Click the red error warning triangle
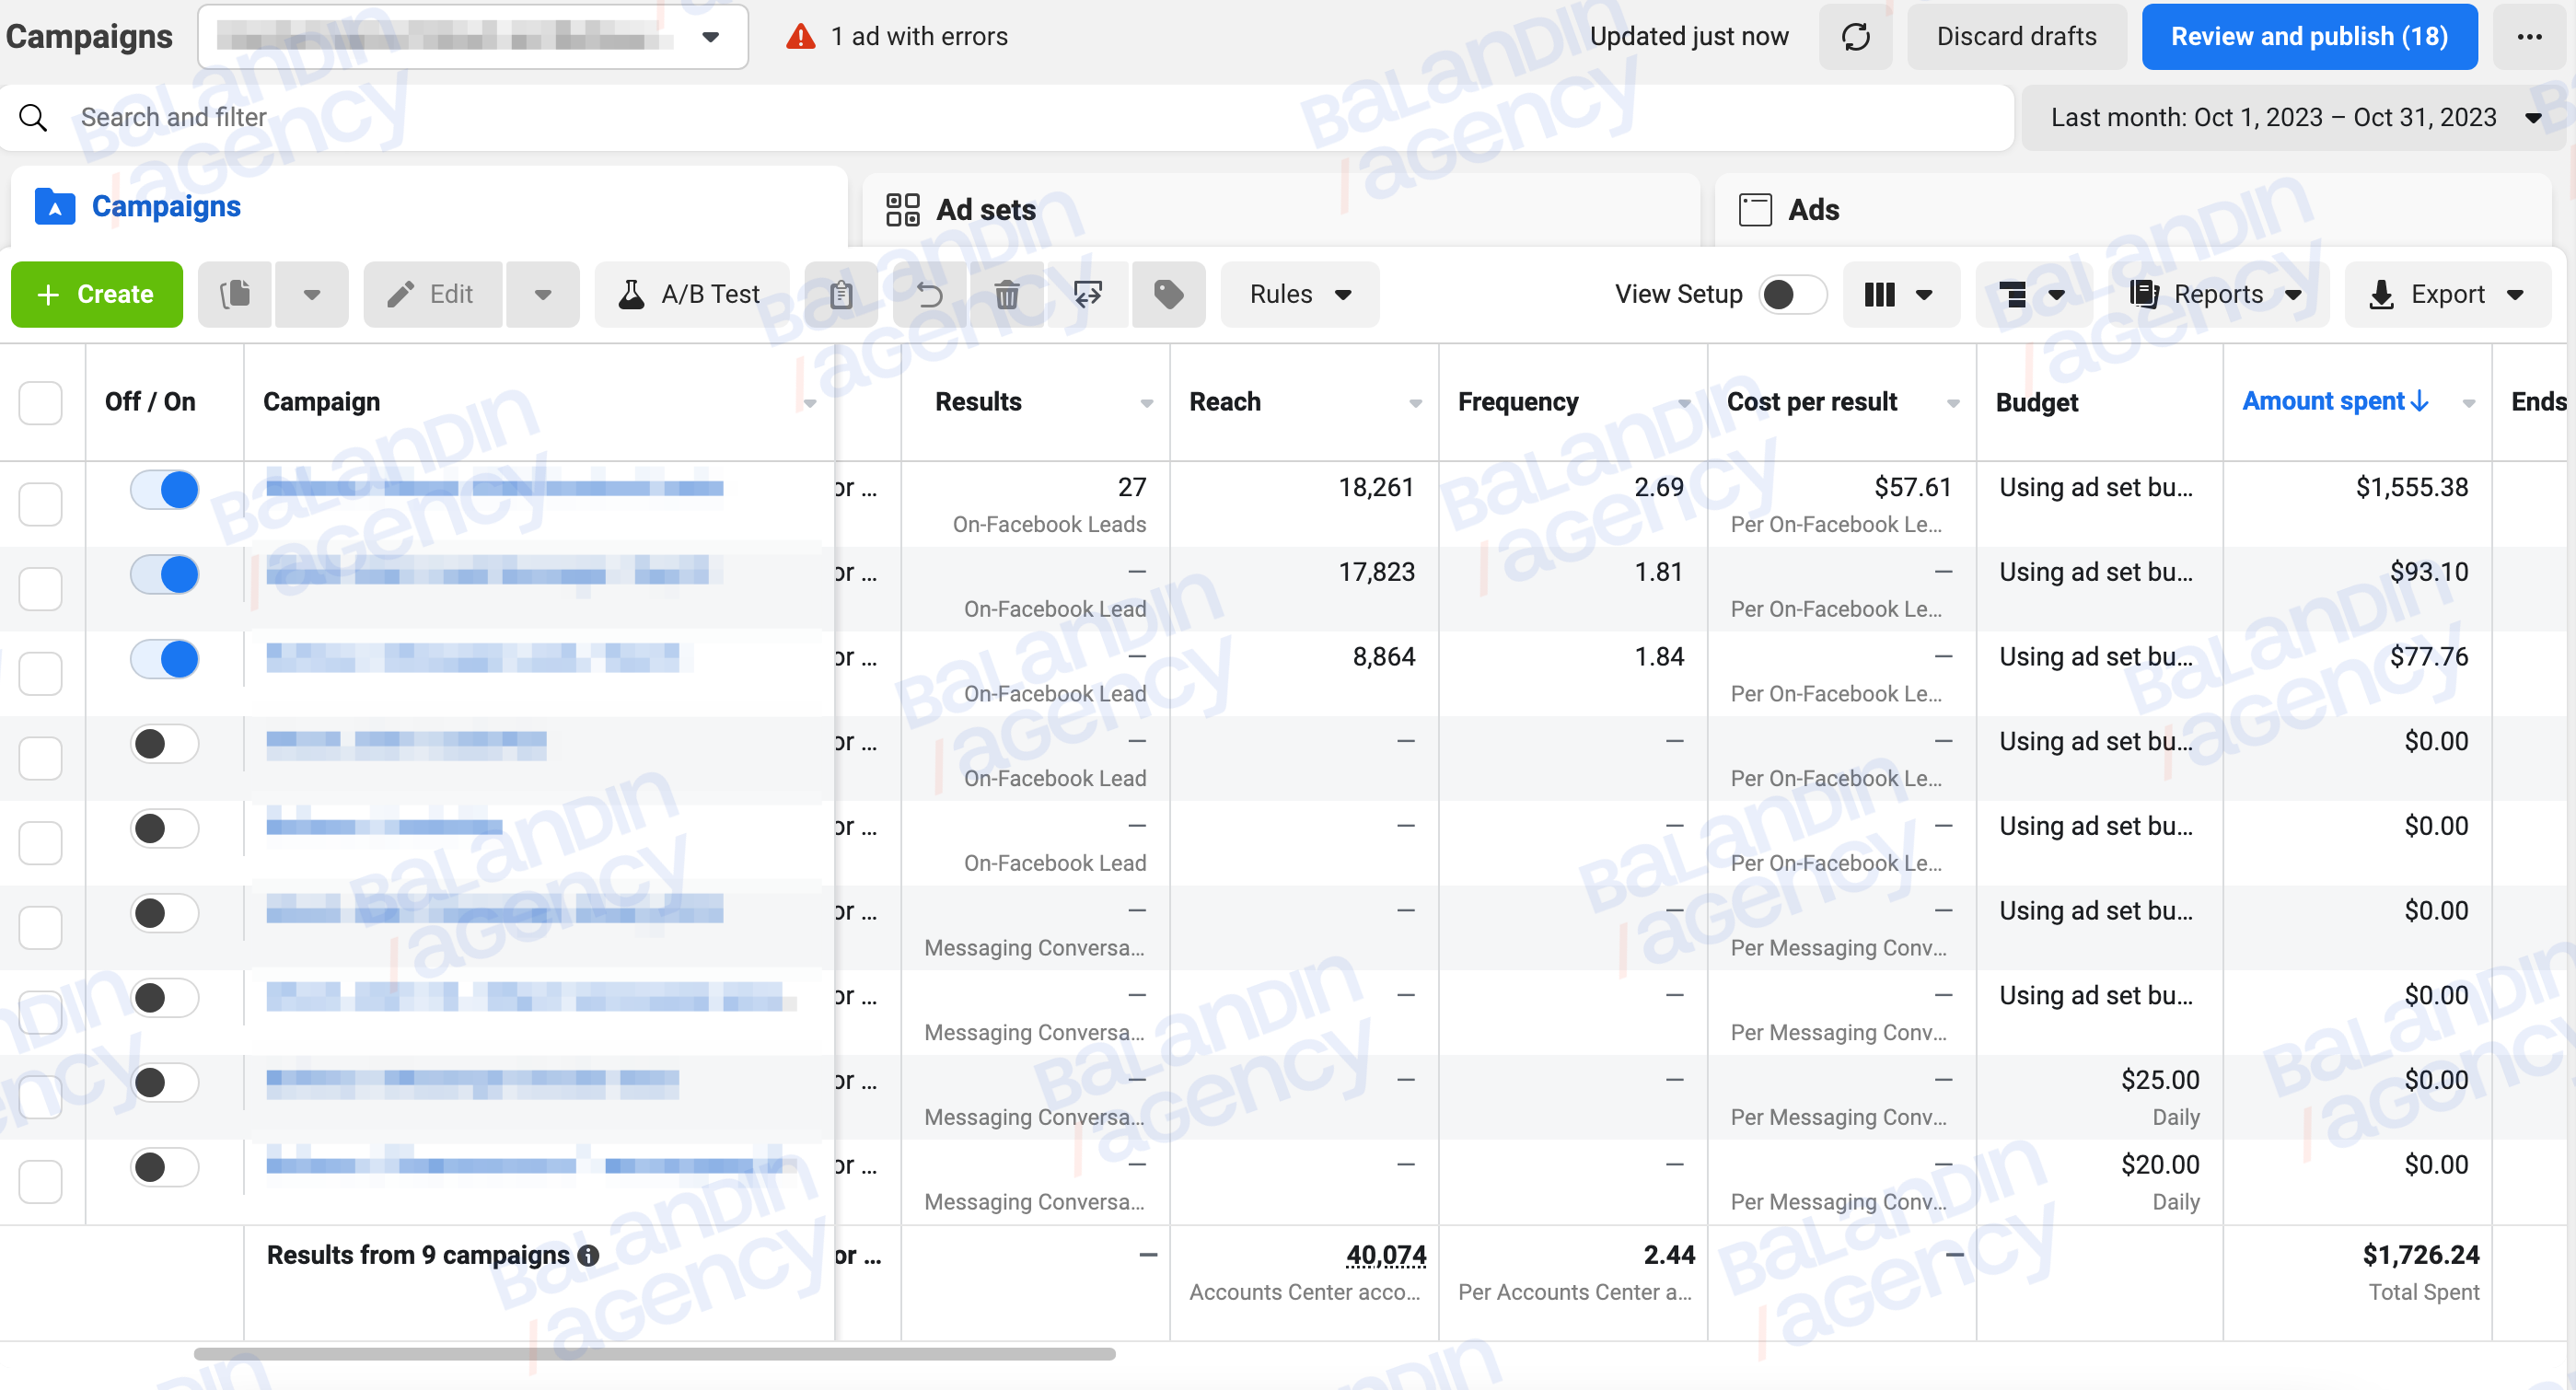Viewport: 2576px width, 1390px height. coord(800,37)
